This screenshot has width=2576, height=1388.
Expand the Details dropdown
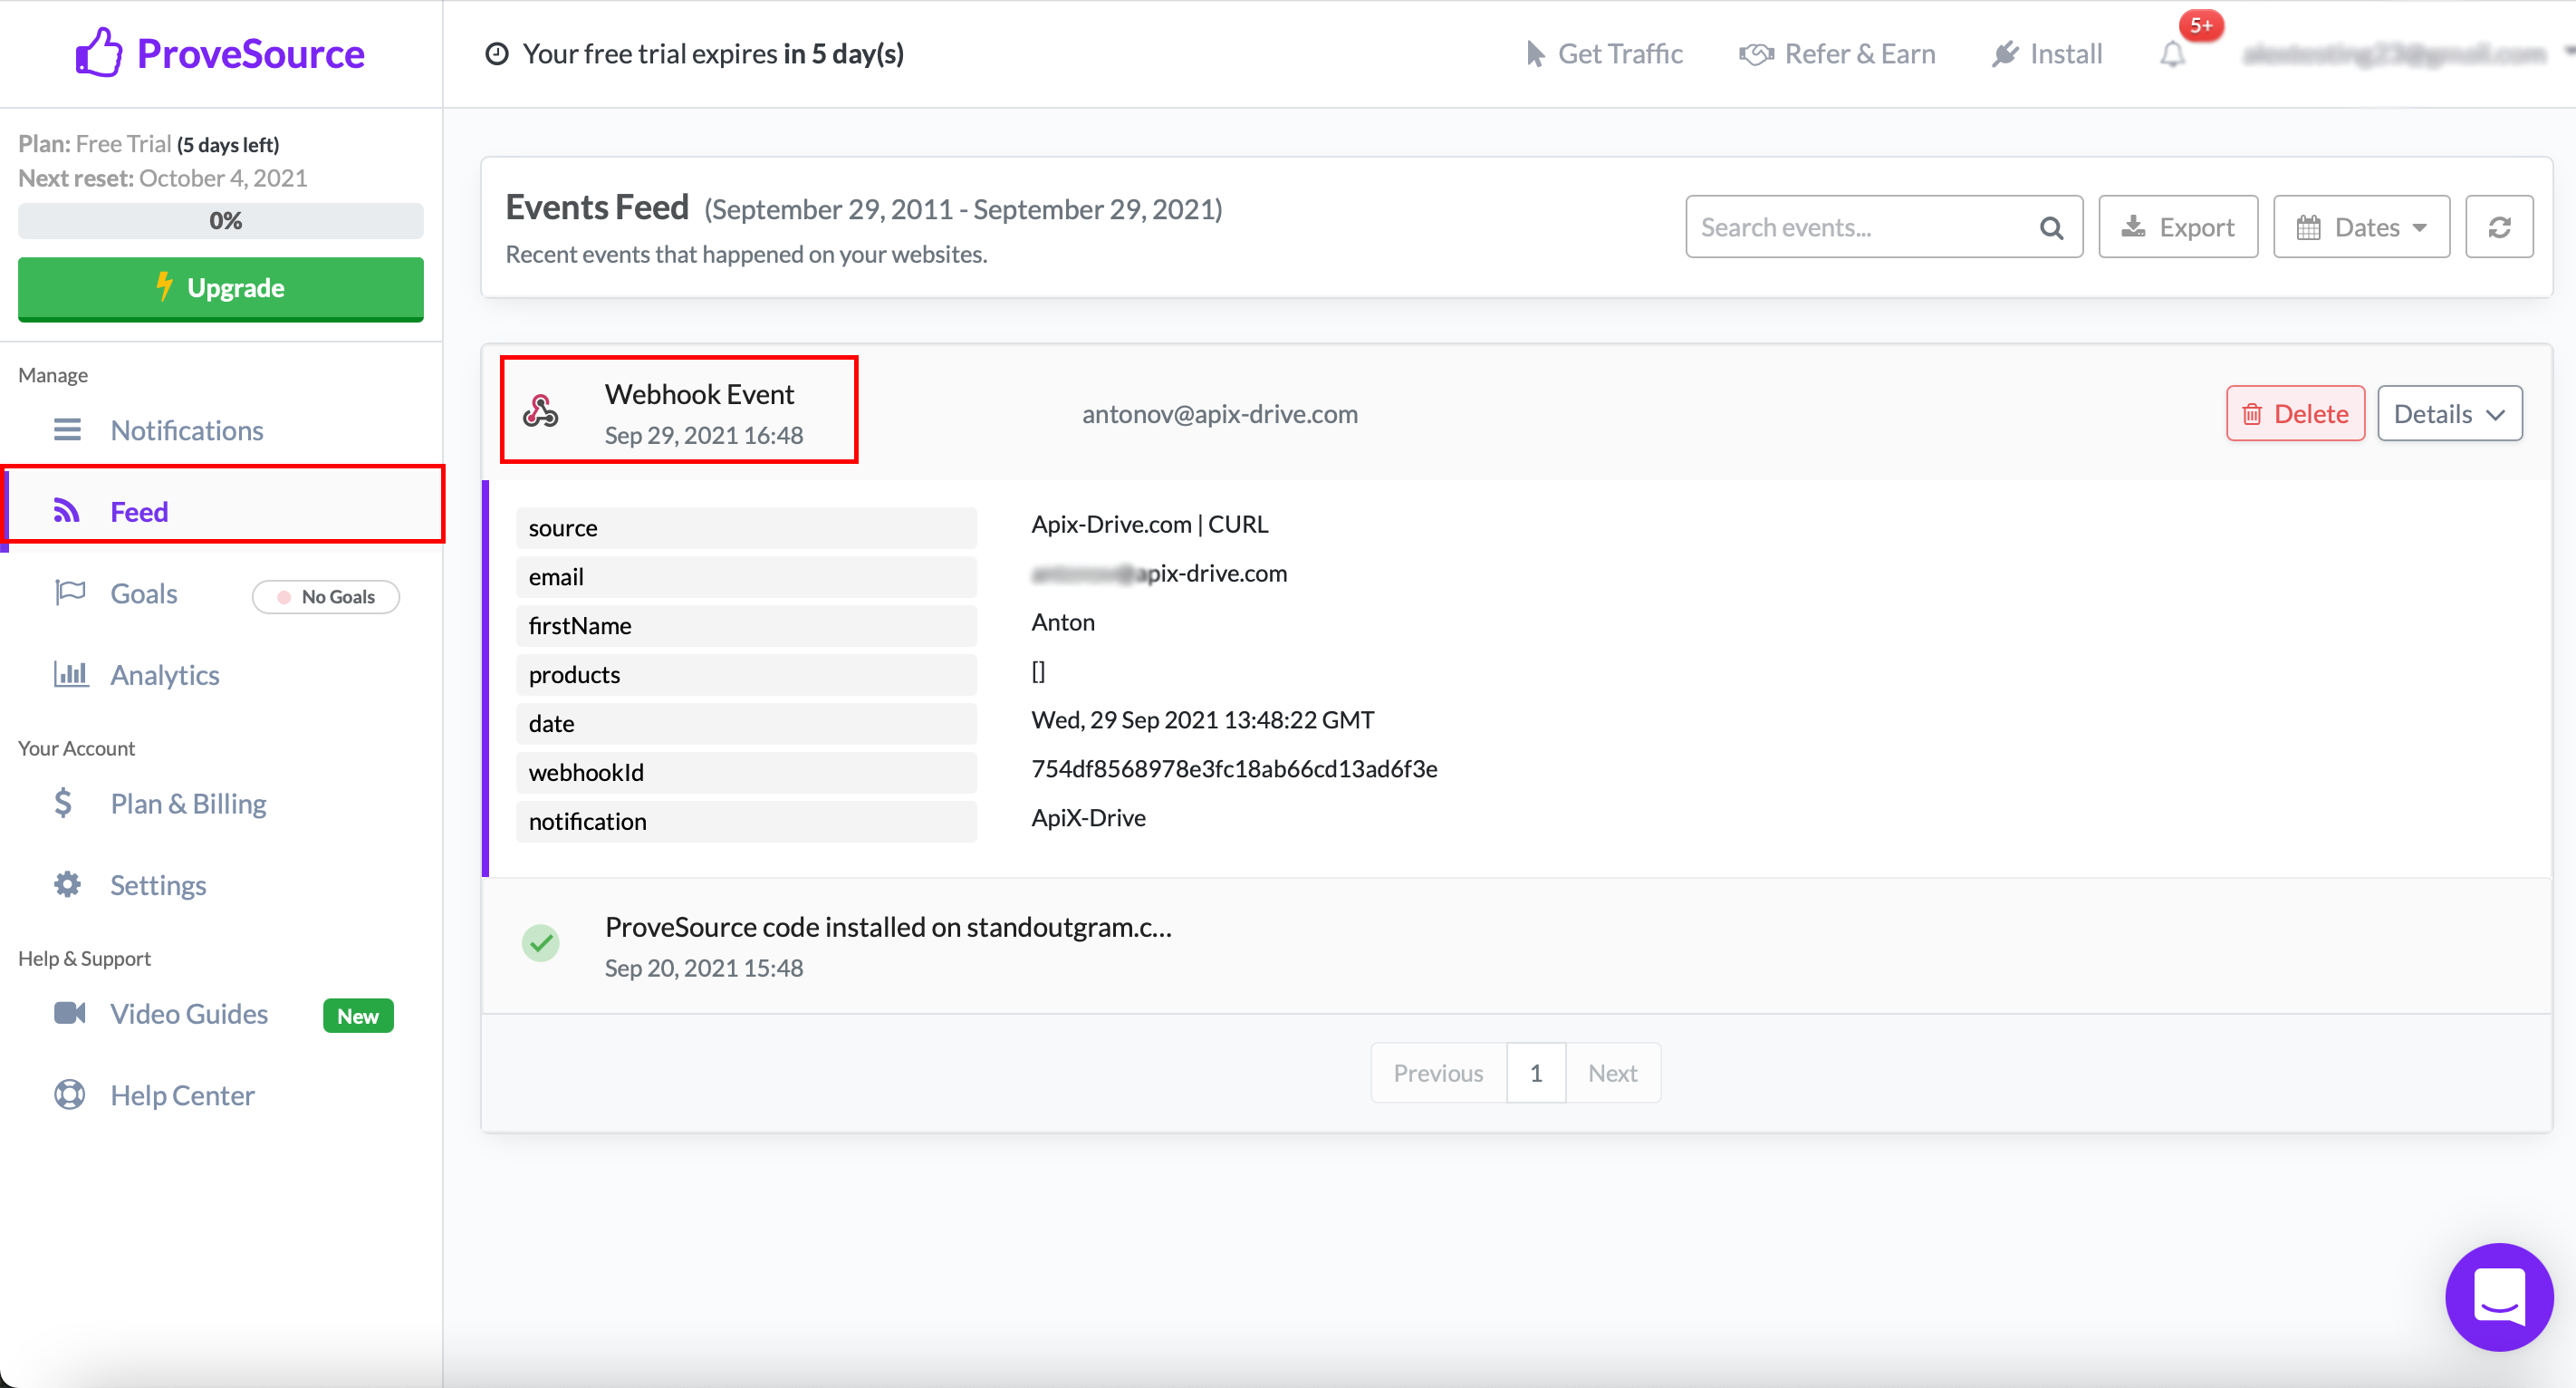[x=2449, y=413]
